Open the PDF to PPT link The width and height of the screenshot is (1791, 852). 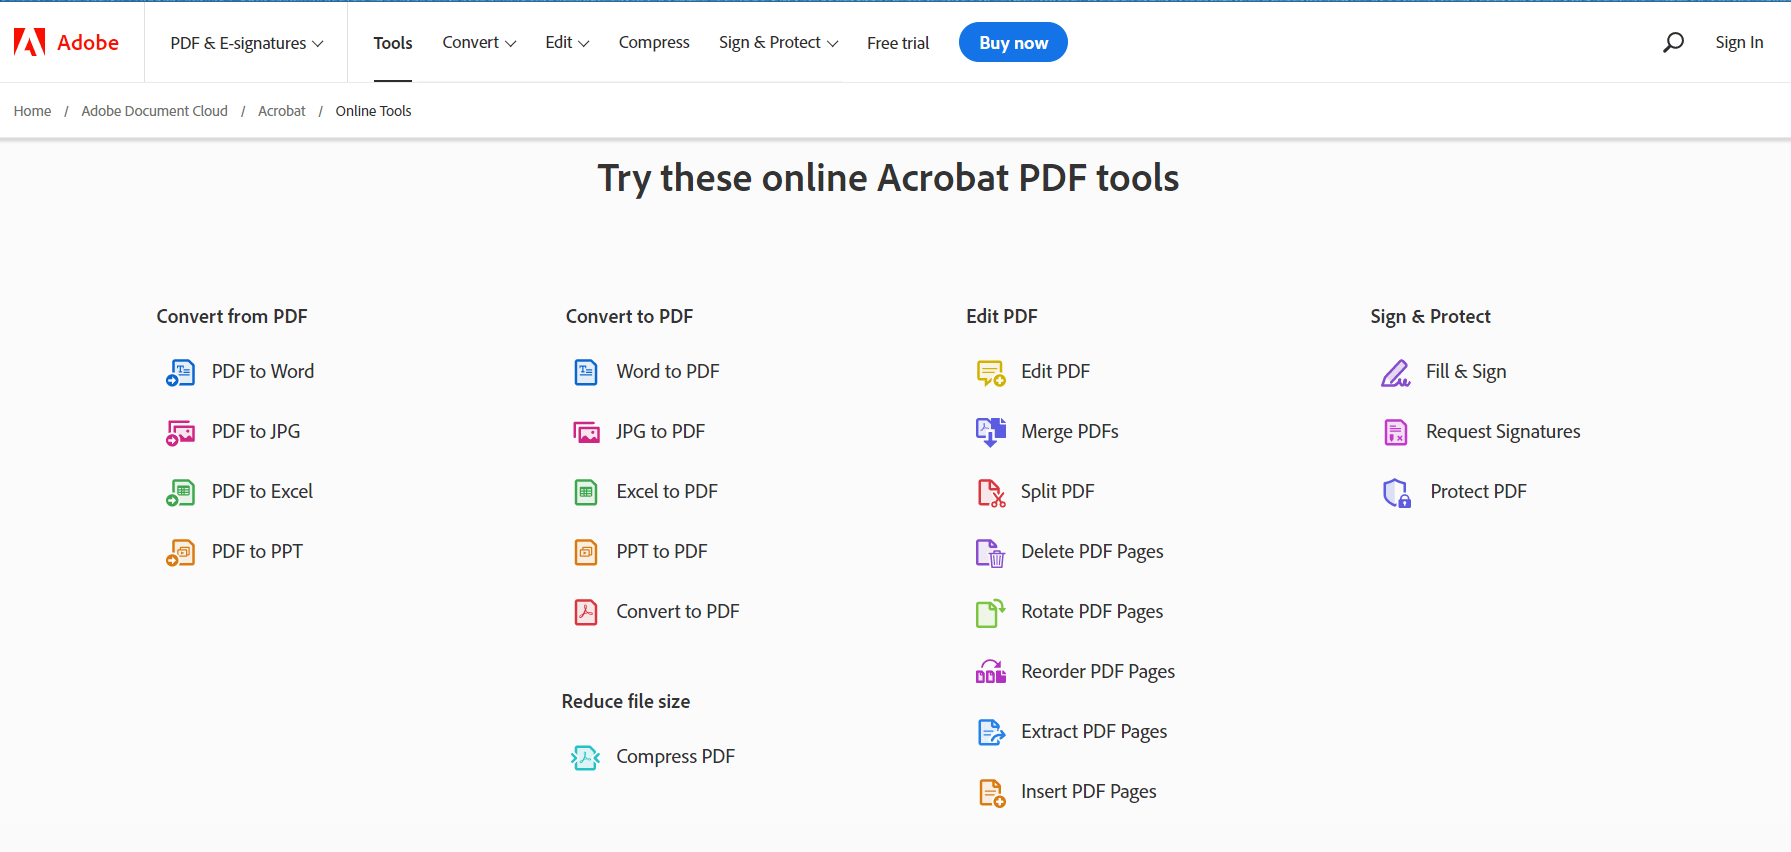point(257,552)
